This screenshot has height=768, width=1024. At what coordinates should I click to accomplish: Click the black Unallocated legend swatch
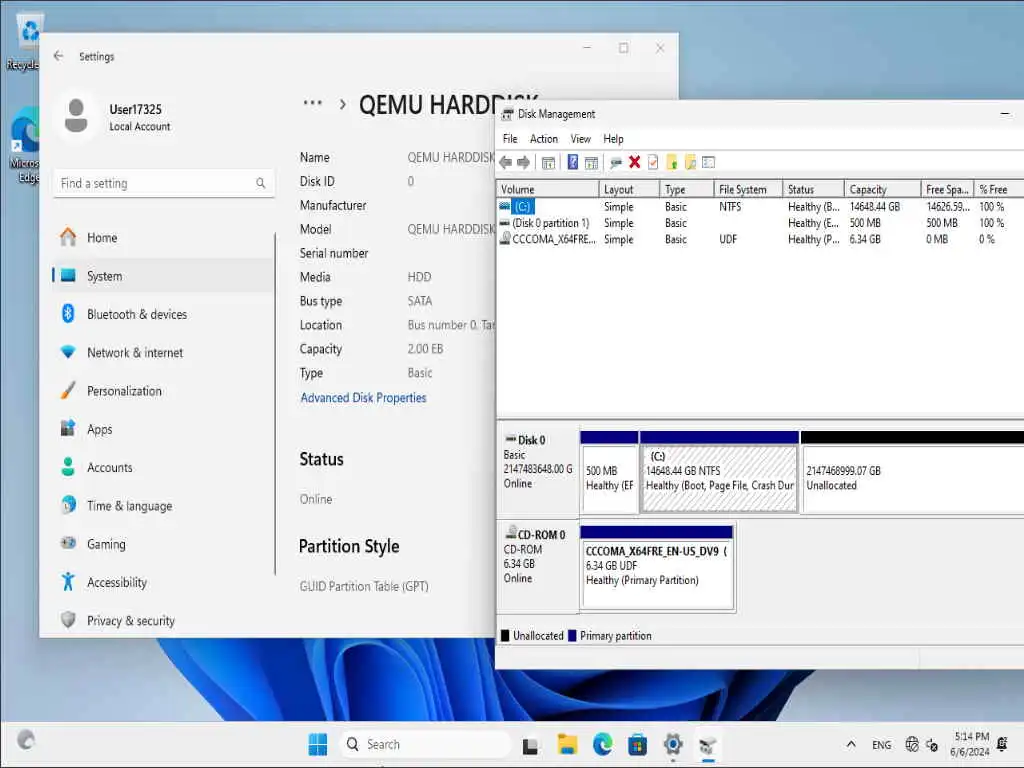point(505,635)
